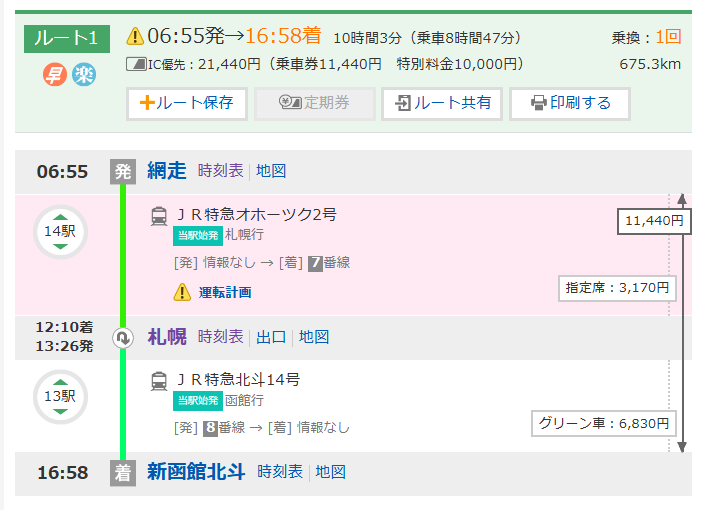
Task: Open 地図 for 新函館北斗
Action: (330, 472)
